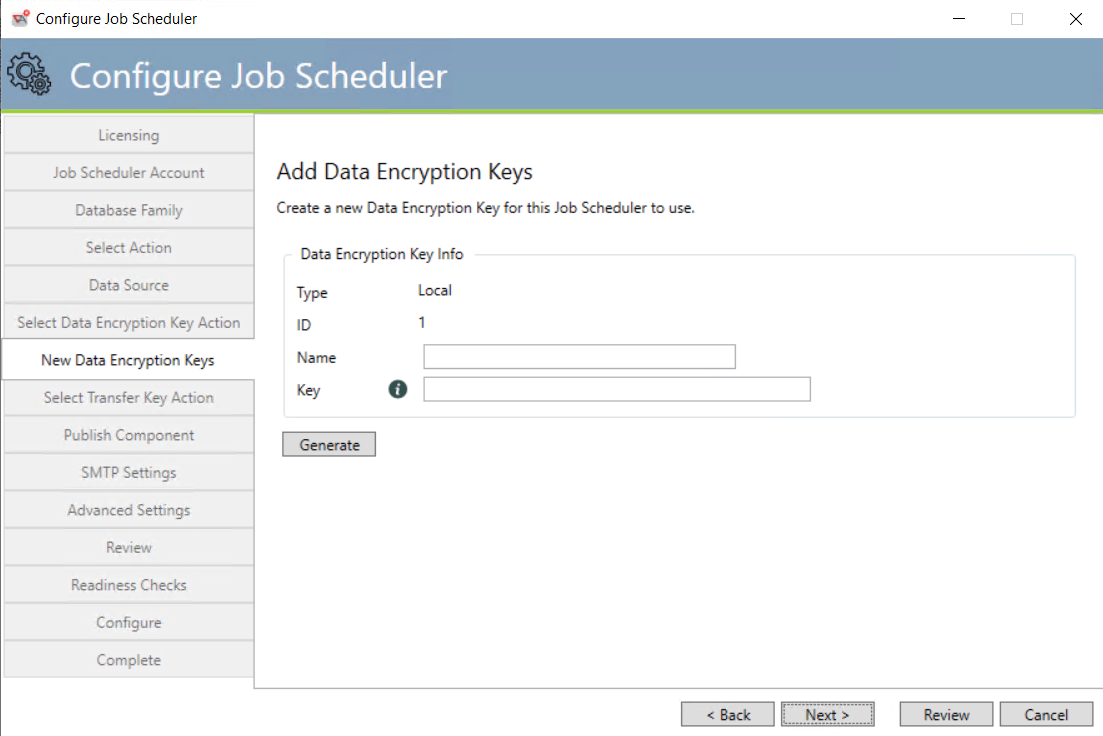This screenshot has width=1103, height=736.
Task: Go to Select Data Encryption Key Action
Action: click(128, 322)
